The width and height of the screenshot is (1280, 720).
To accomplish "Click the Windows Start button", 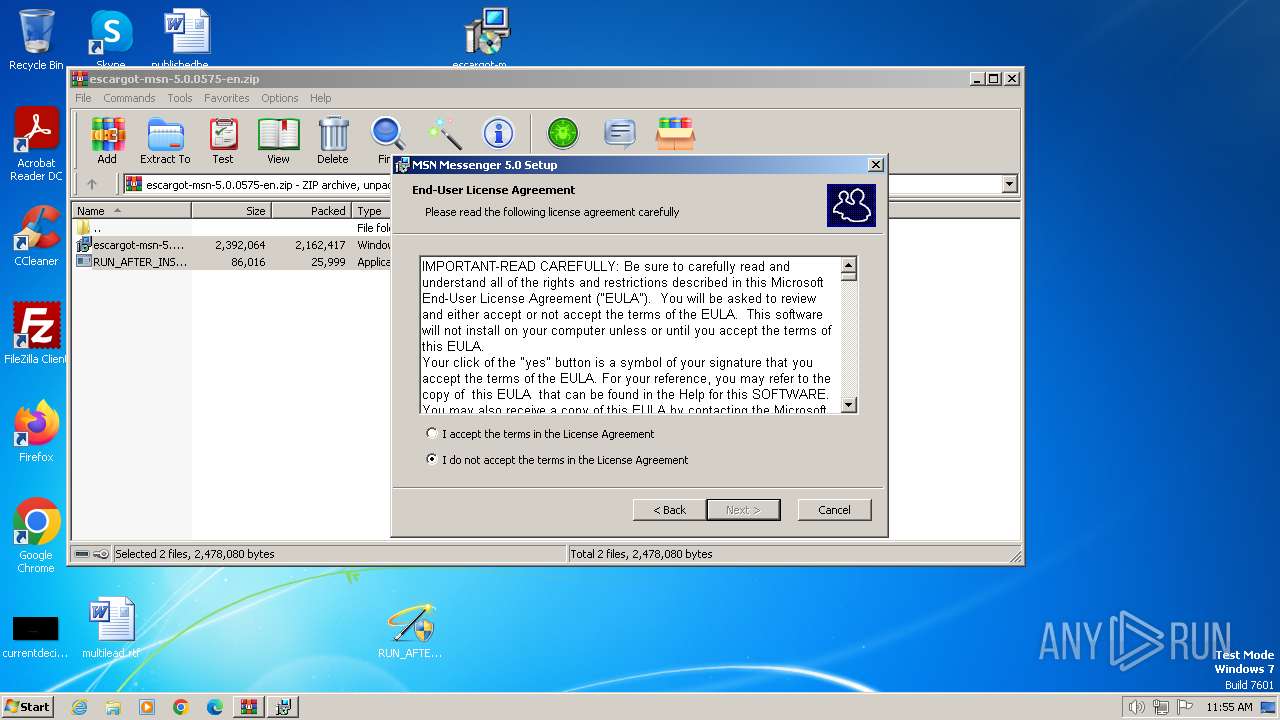I will (27, 707).
